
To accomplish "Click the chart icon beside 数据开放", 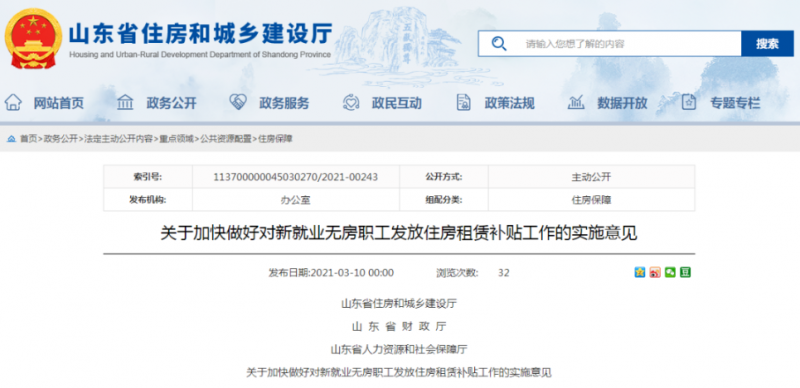I will 576,103.
